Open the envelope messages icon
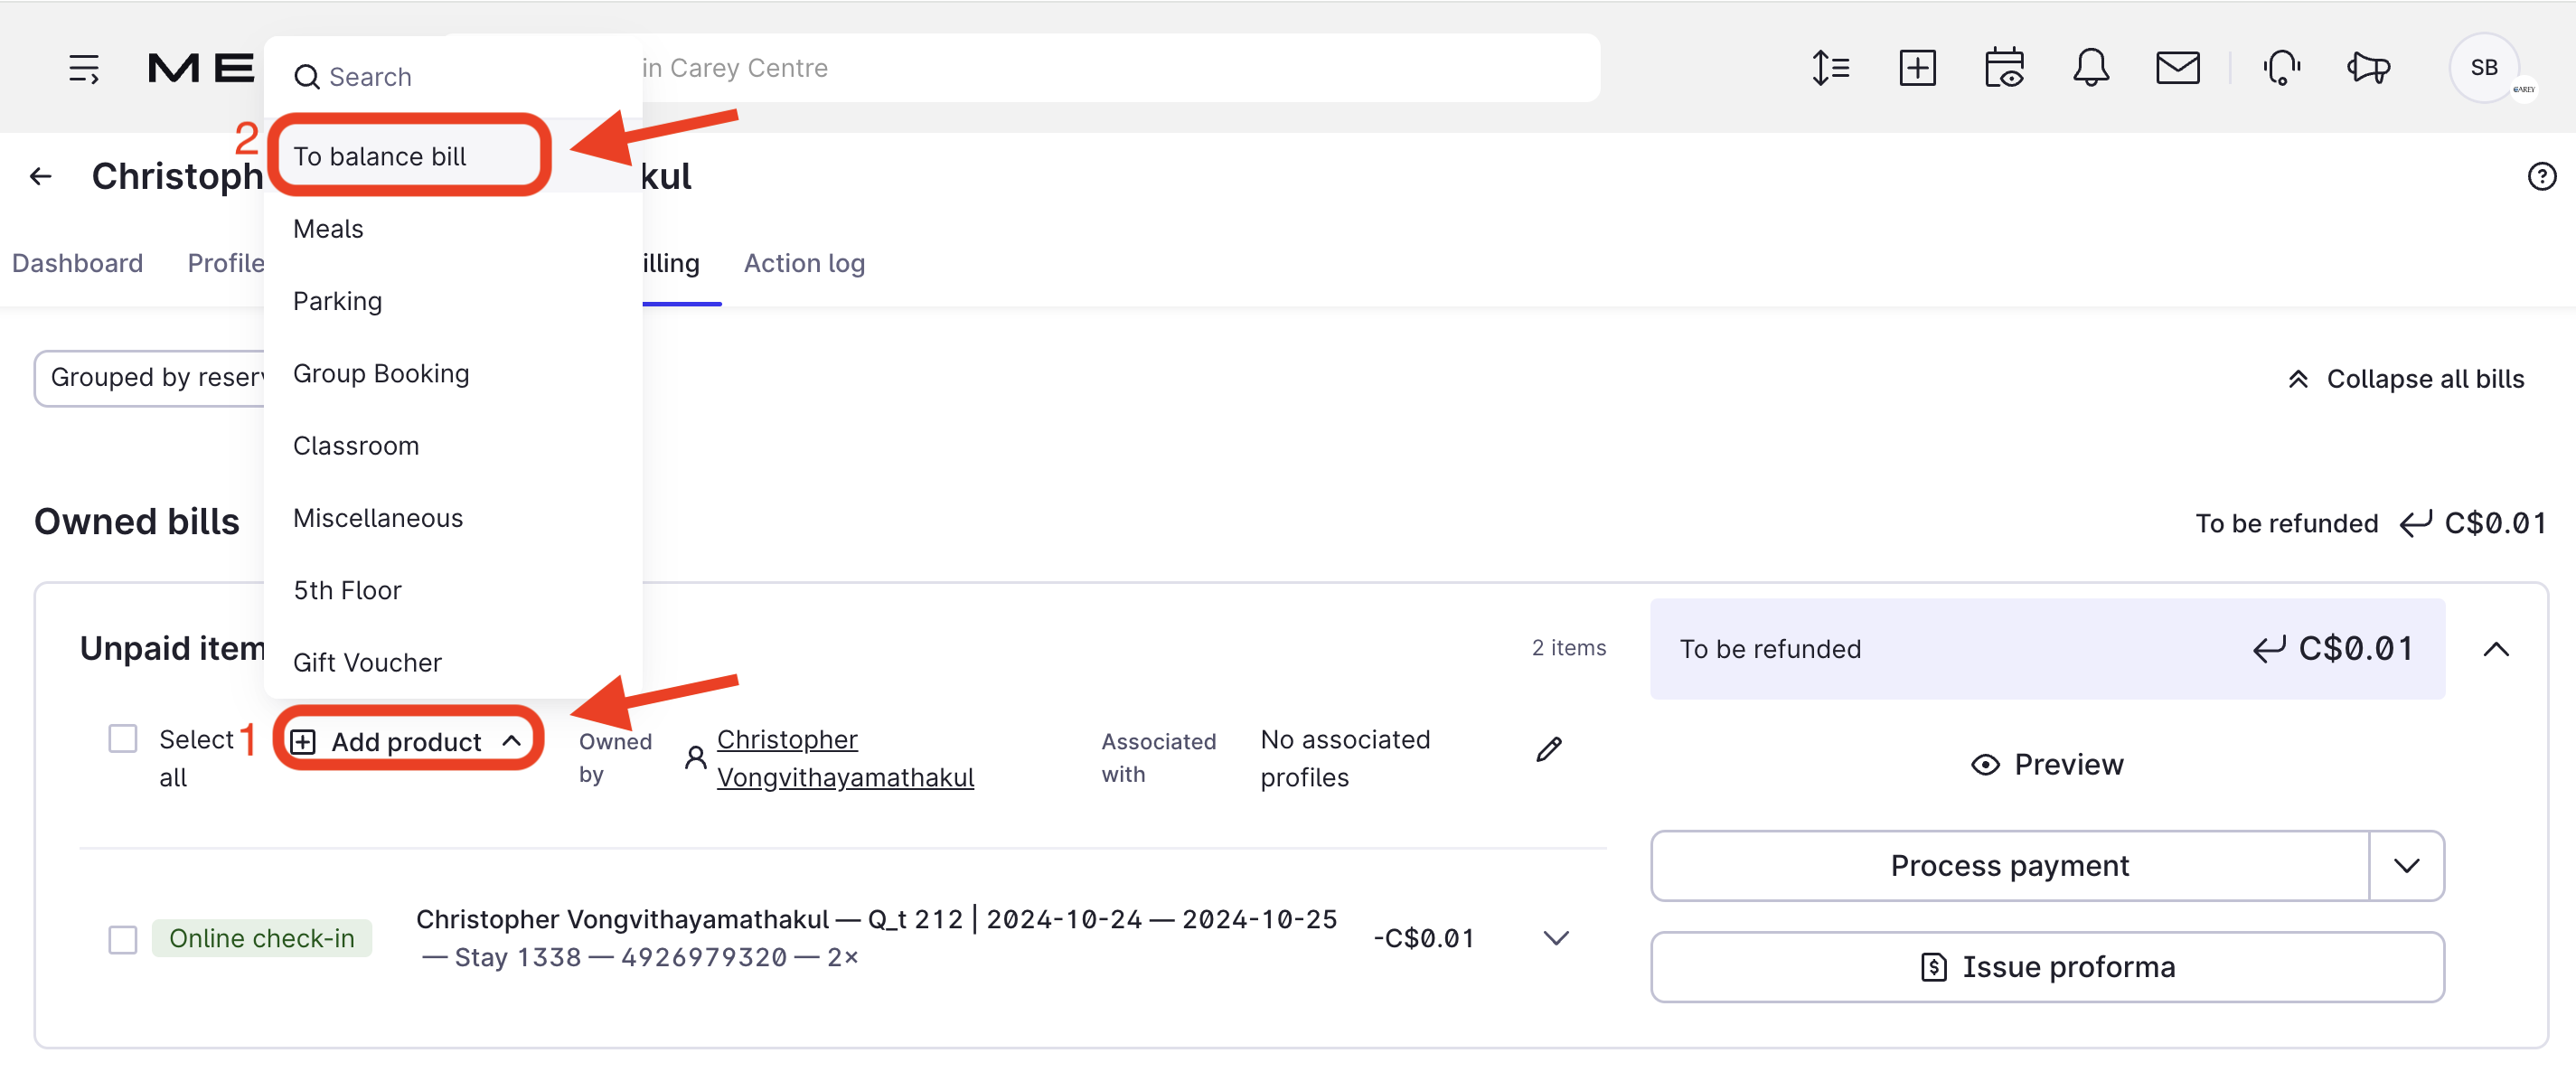The image size is (2576, 1072). (2177, 68)
